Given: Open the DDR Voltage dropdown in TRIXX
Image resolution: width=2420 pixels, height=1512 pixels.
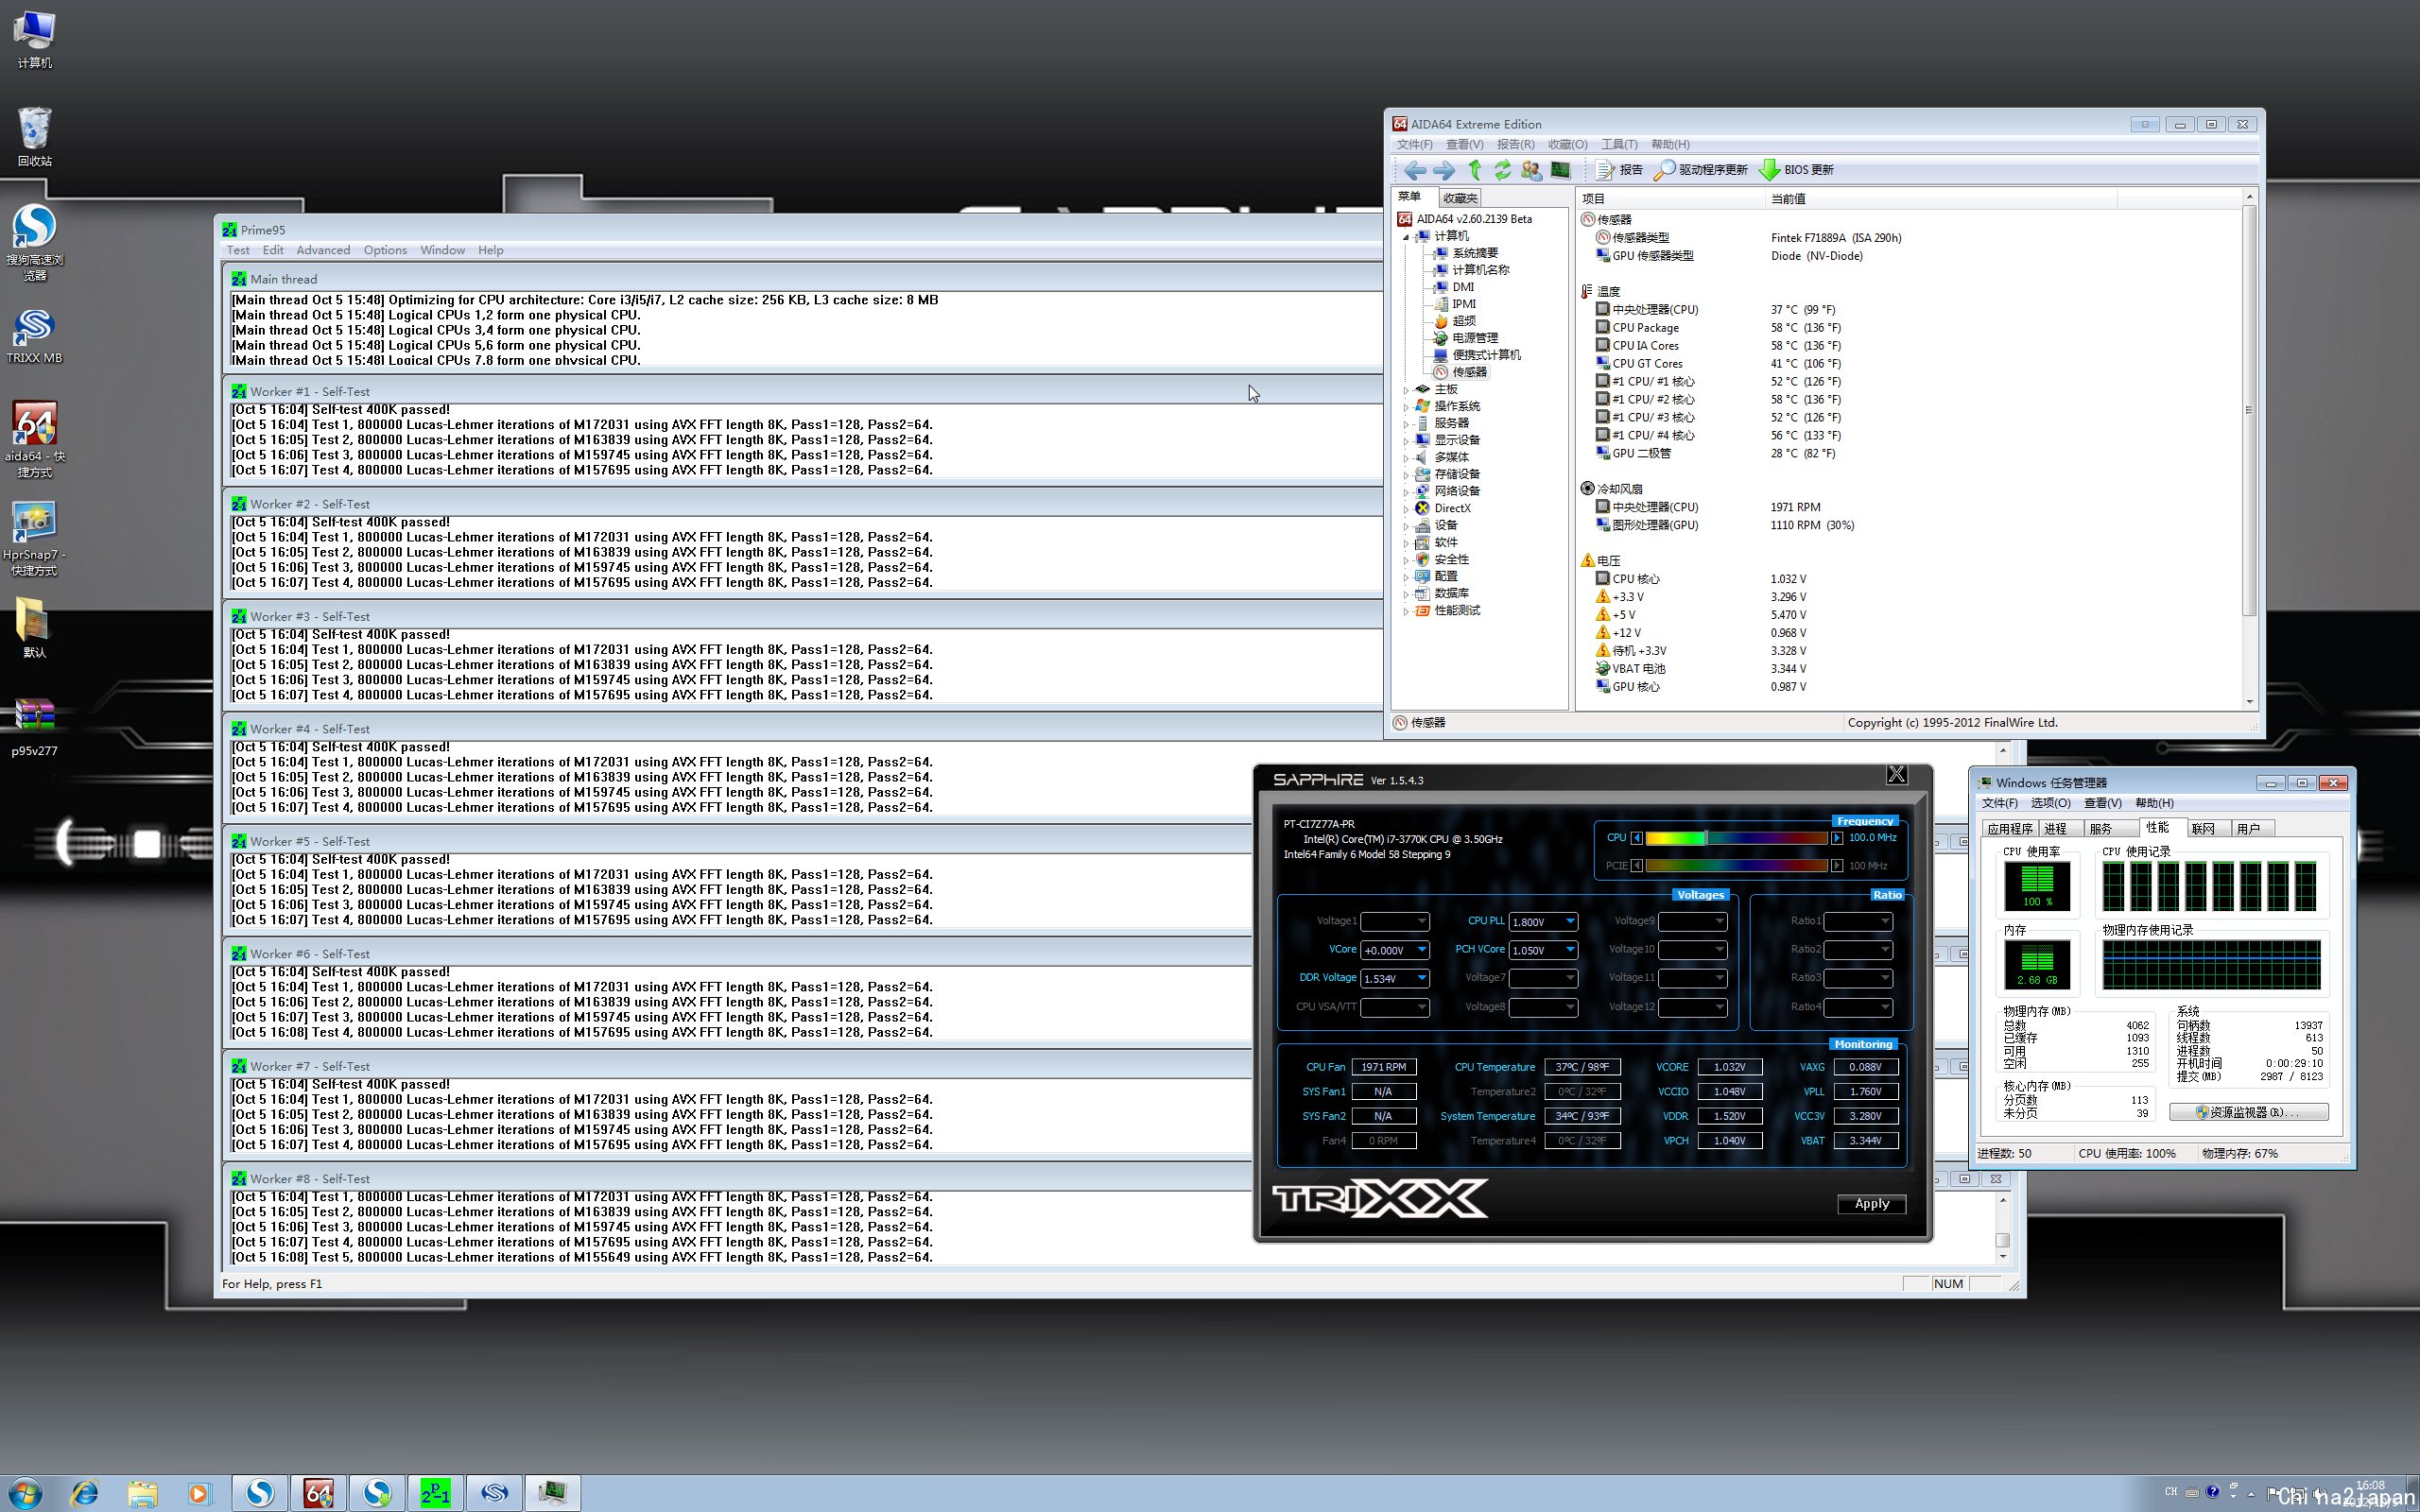Looking at the screenshot, I should coord(1421,978).
